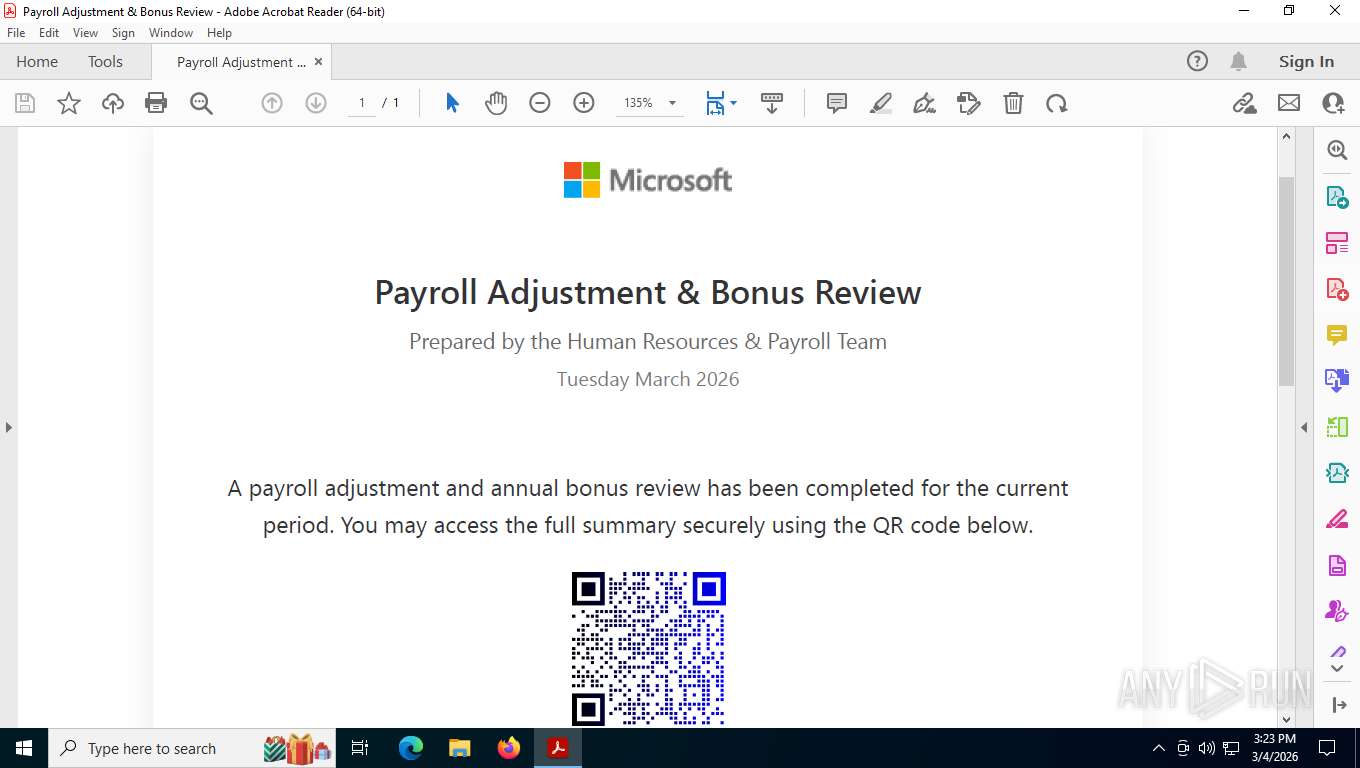Click the QR code image
Image resolution: width=1360 pixels, height=768 pixels.
pos(648,648)
